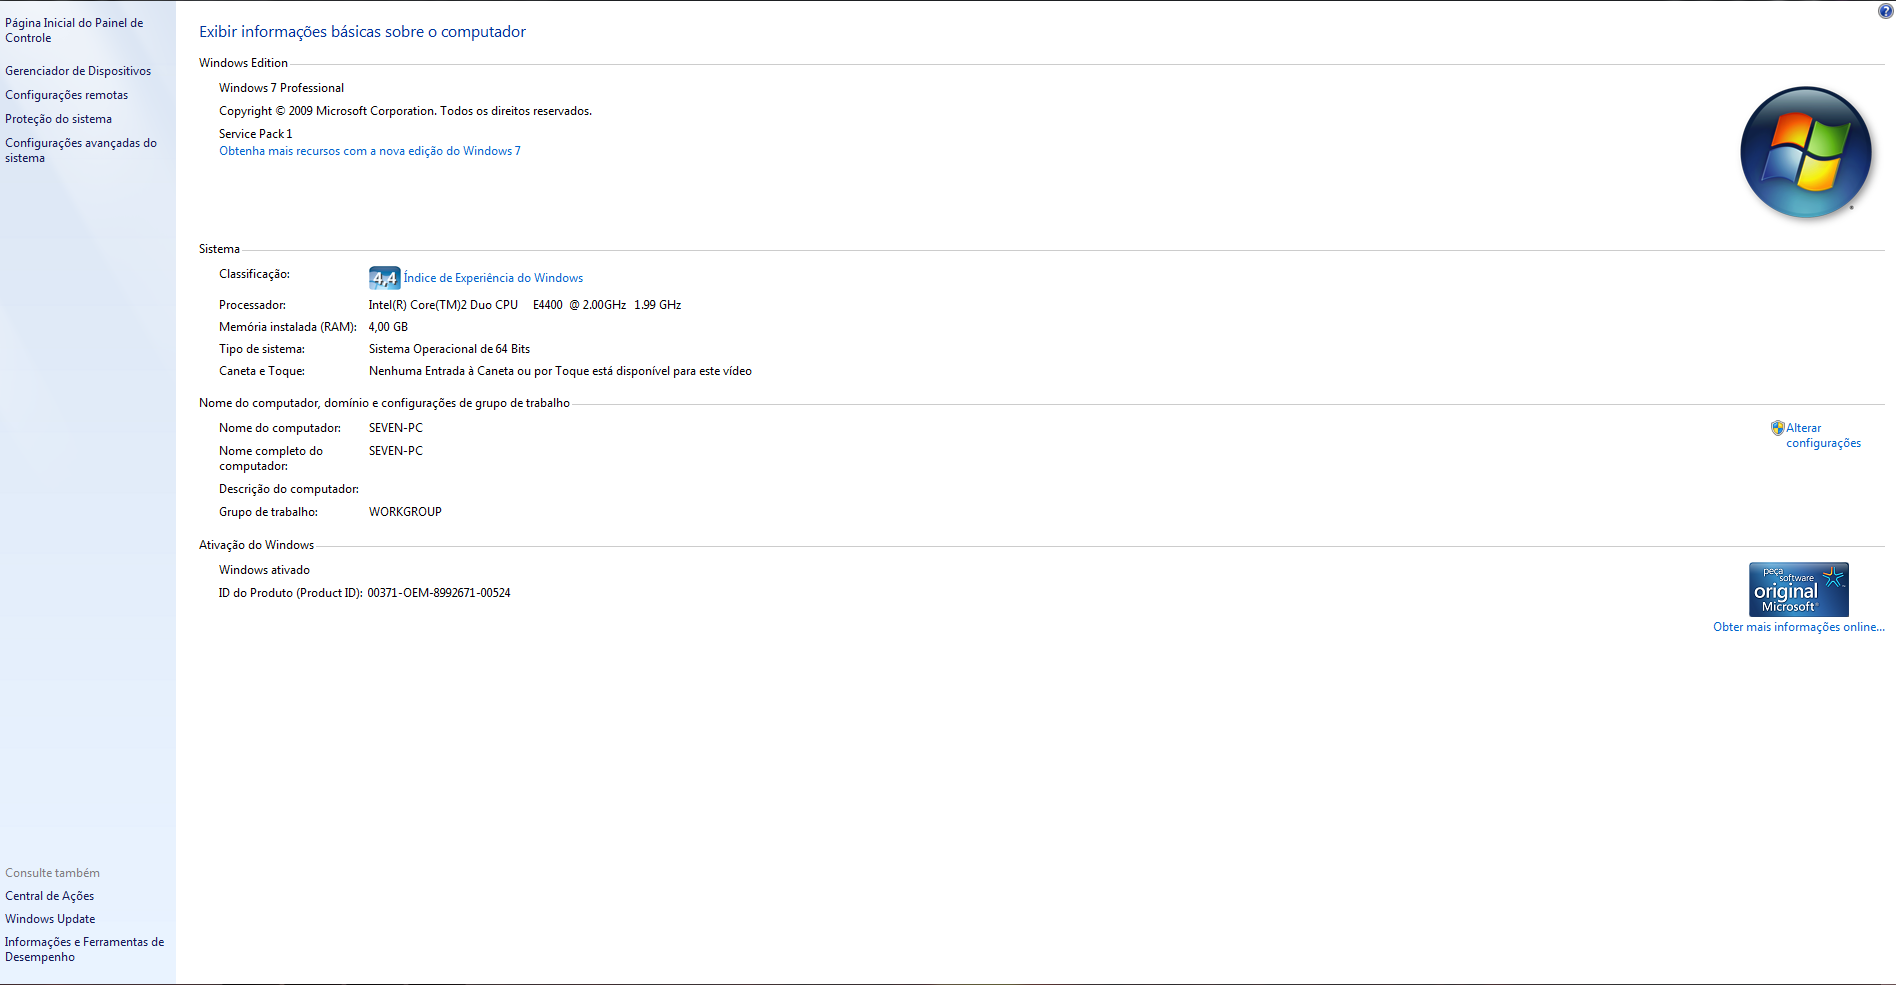Click the Windows Edition section label
1896x985 pixels.
(243, 63)
